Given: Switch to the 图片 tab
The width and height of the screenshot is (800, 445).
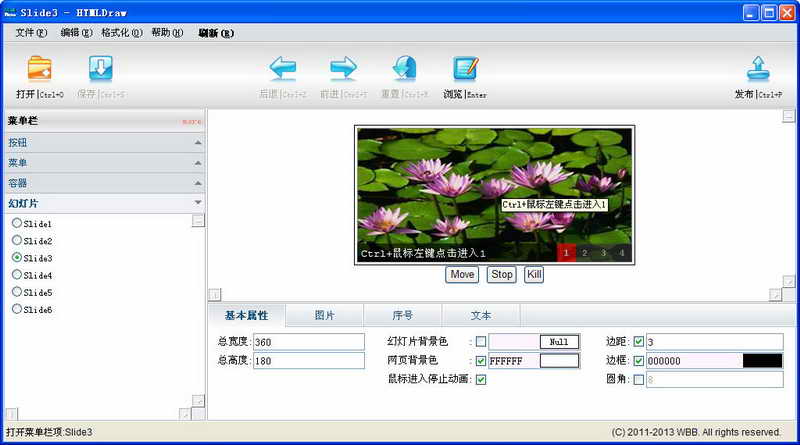Looking at the screenshot, I should click(325, 315).
